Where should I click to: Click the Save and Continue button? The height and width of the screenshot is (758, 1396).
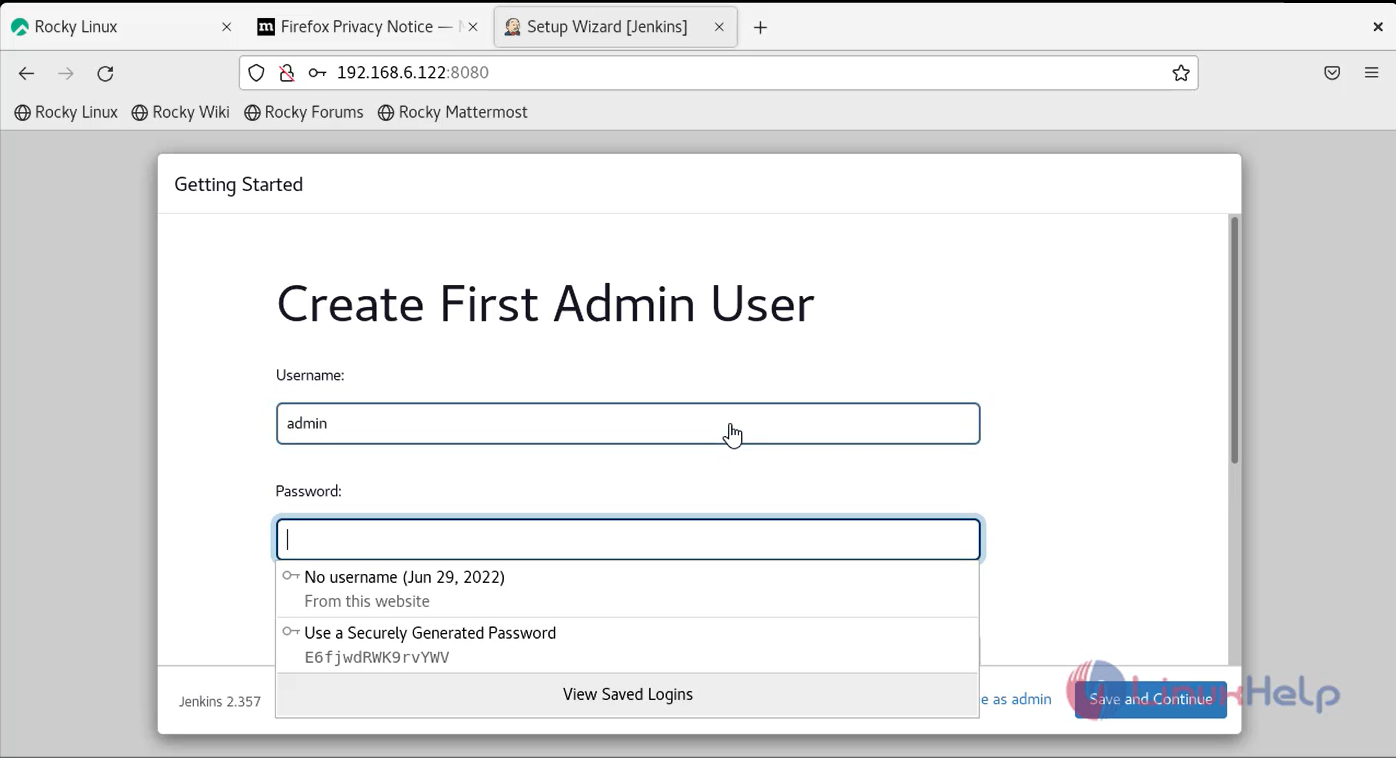click(x=1151, y=700)
